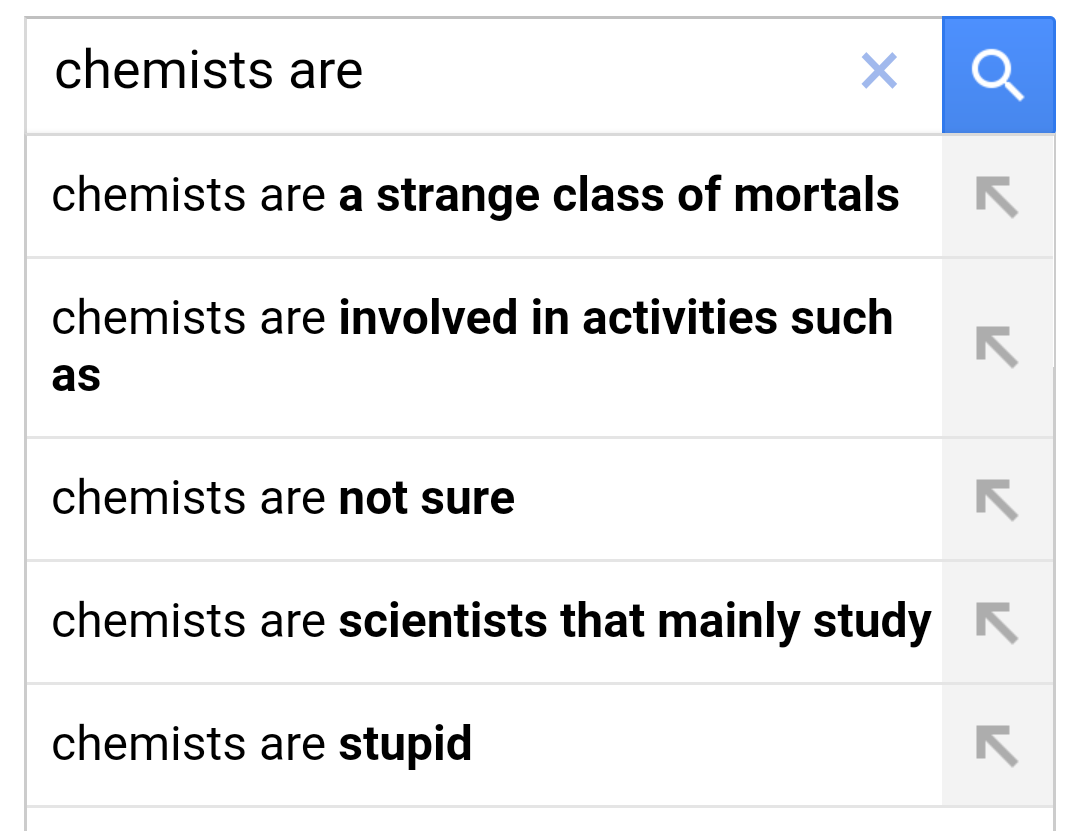Fill query using 'involved in activities such as' arrow

coord(997,347)
